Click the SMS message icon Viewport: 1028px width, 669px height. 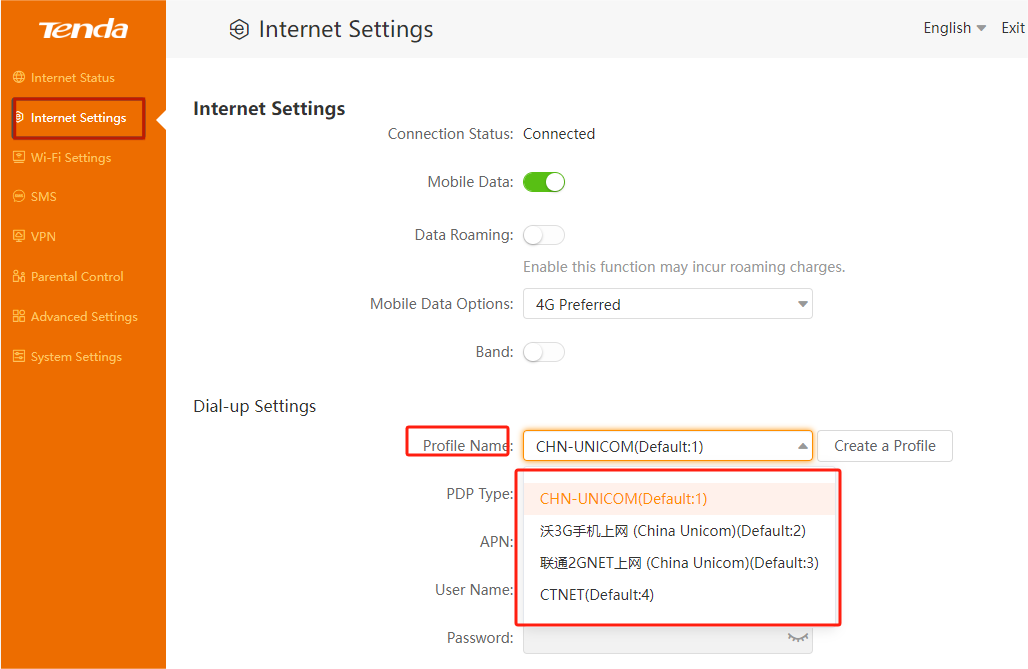click(19, 197)
